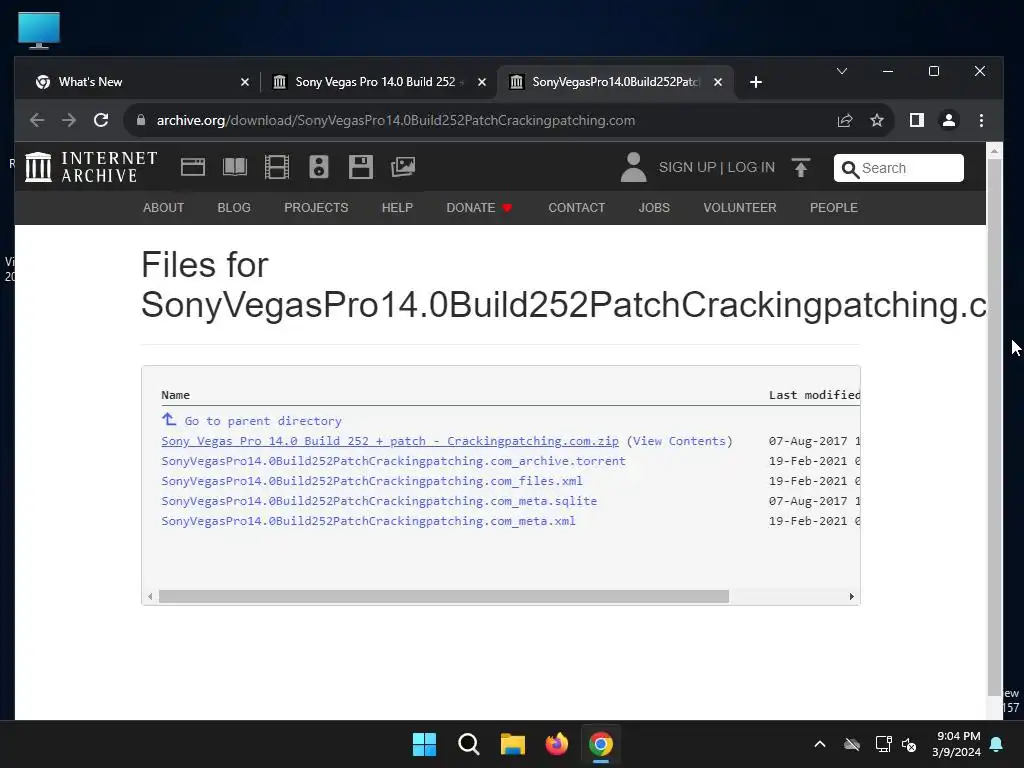Screen dimensions: 1024x768
Task: Click the Upload arrow icon
Action: point(801,168)
